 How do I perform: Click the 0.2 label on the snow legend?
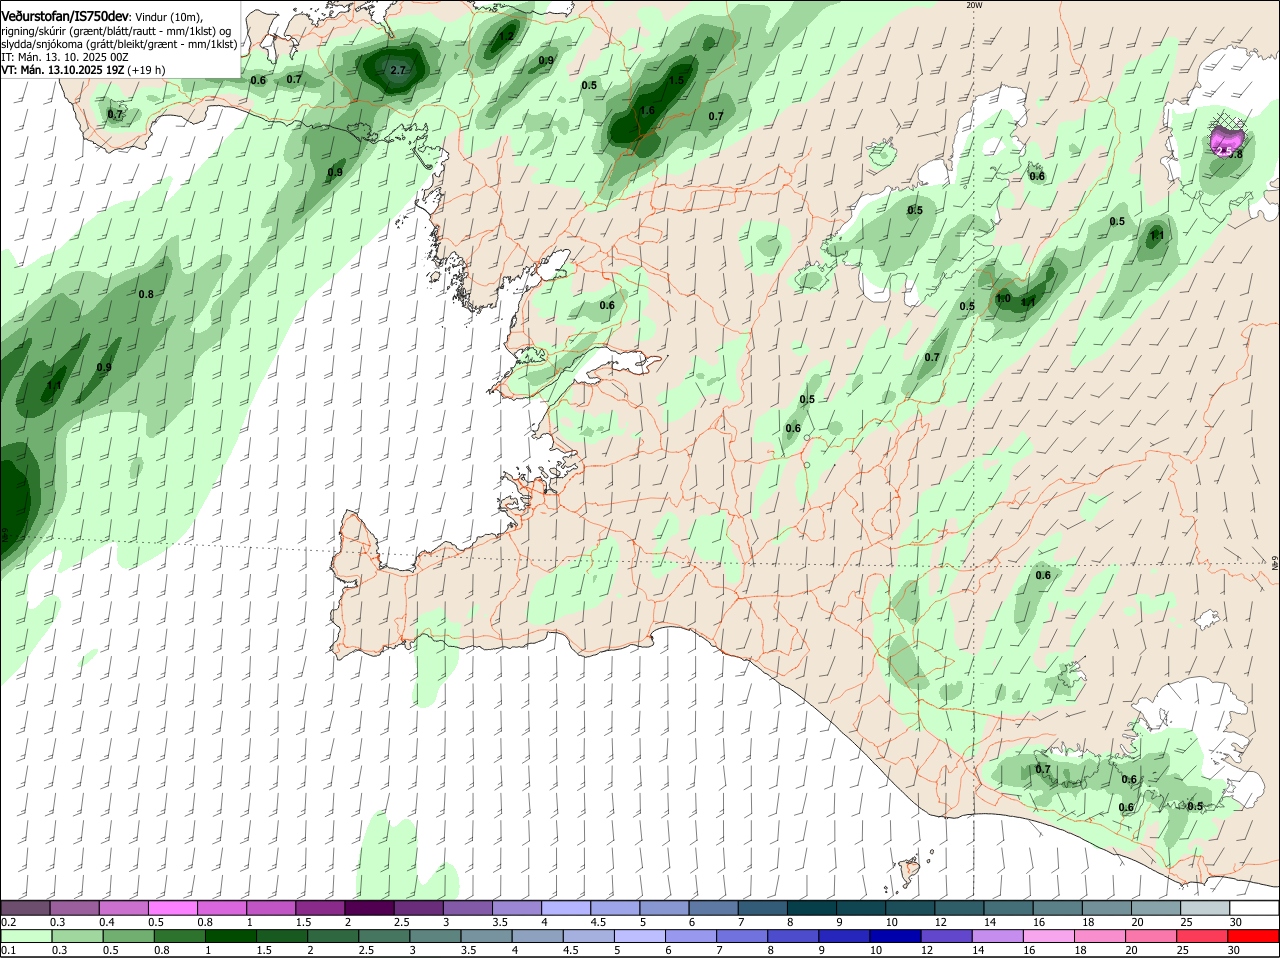(x=9, y=922)
